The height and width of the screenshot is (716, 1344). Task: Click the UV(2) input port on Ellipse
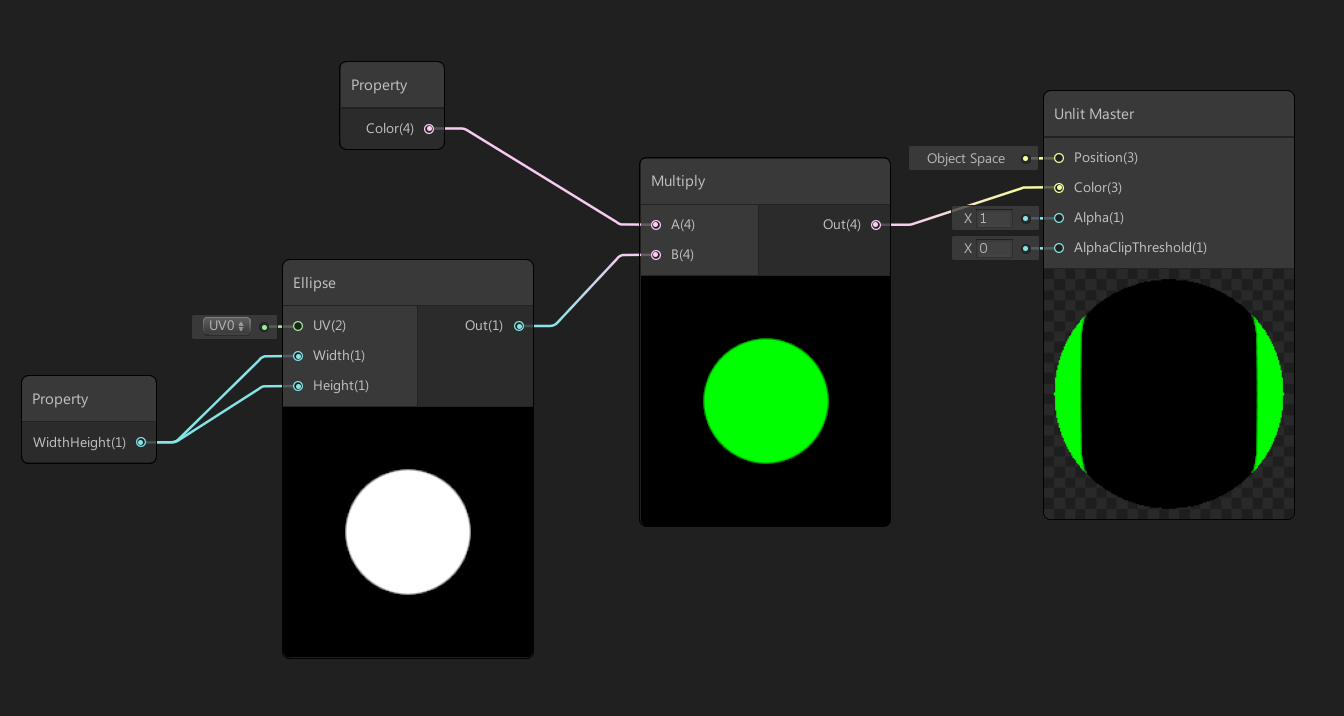pyautogui.click(x=297, y=325)
